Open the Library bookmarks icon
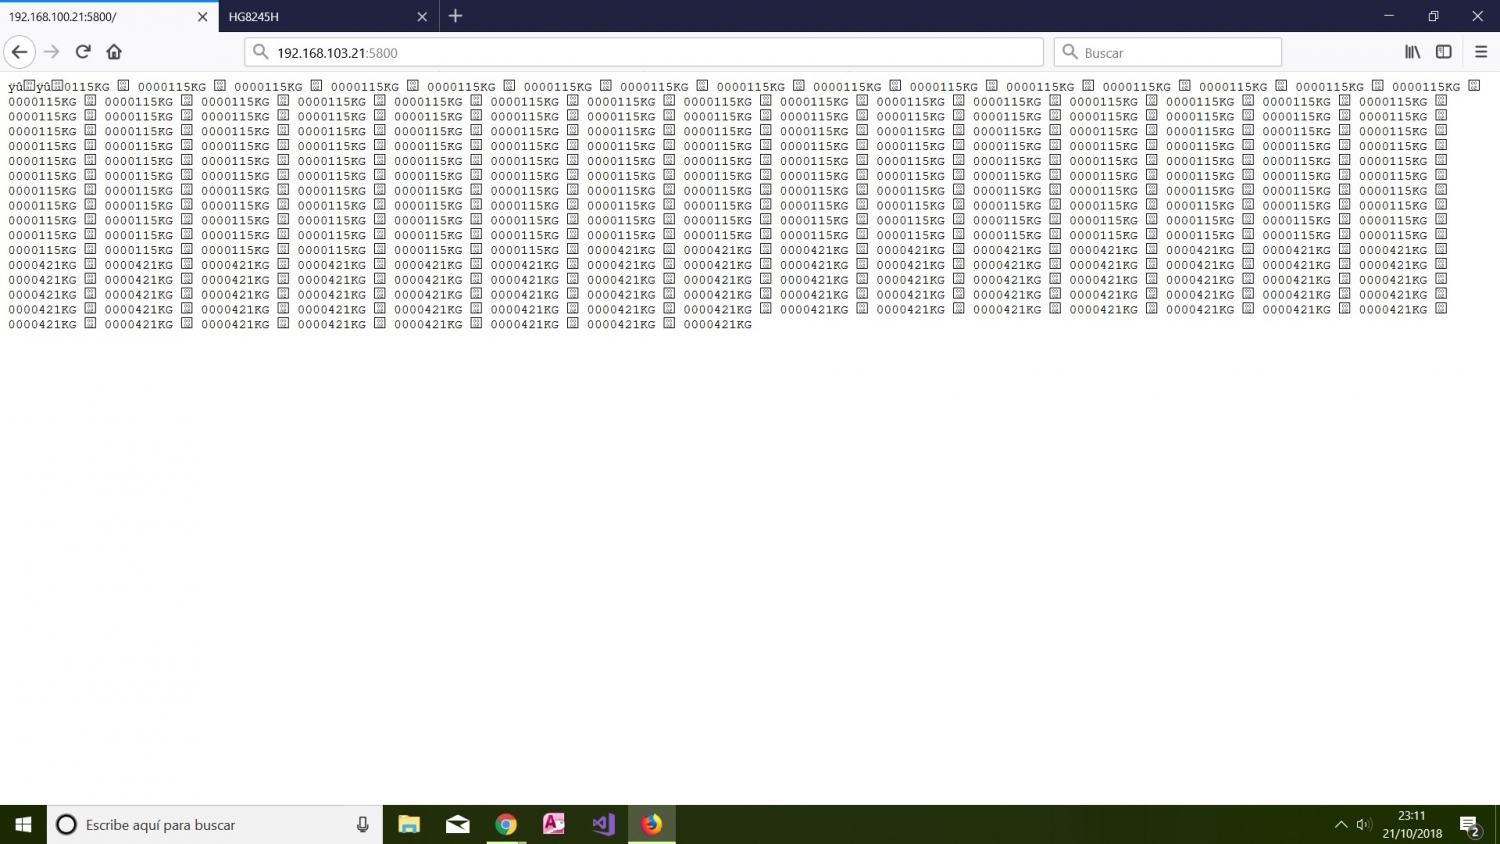1500x844 pixels. click(1412, 52)
